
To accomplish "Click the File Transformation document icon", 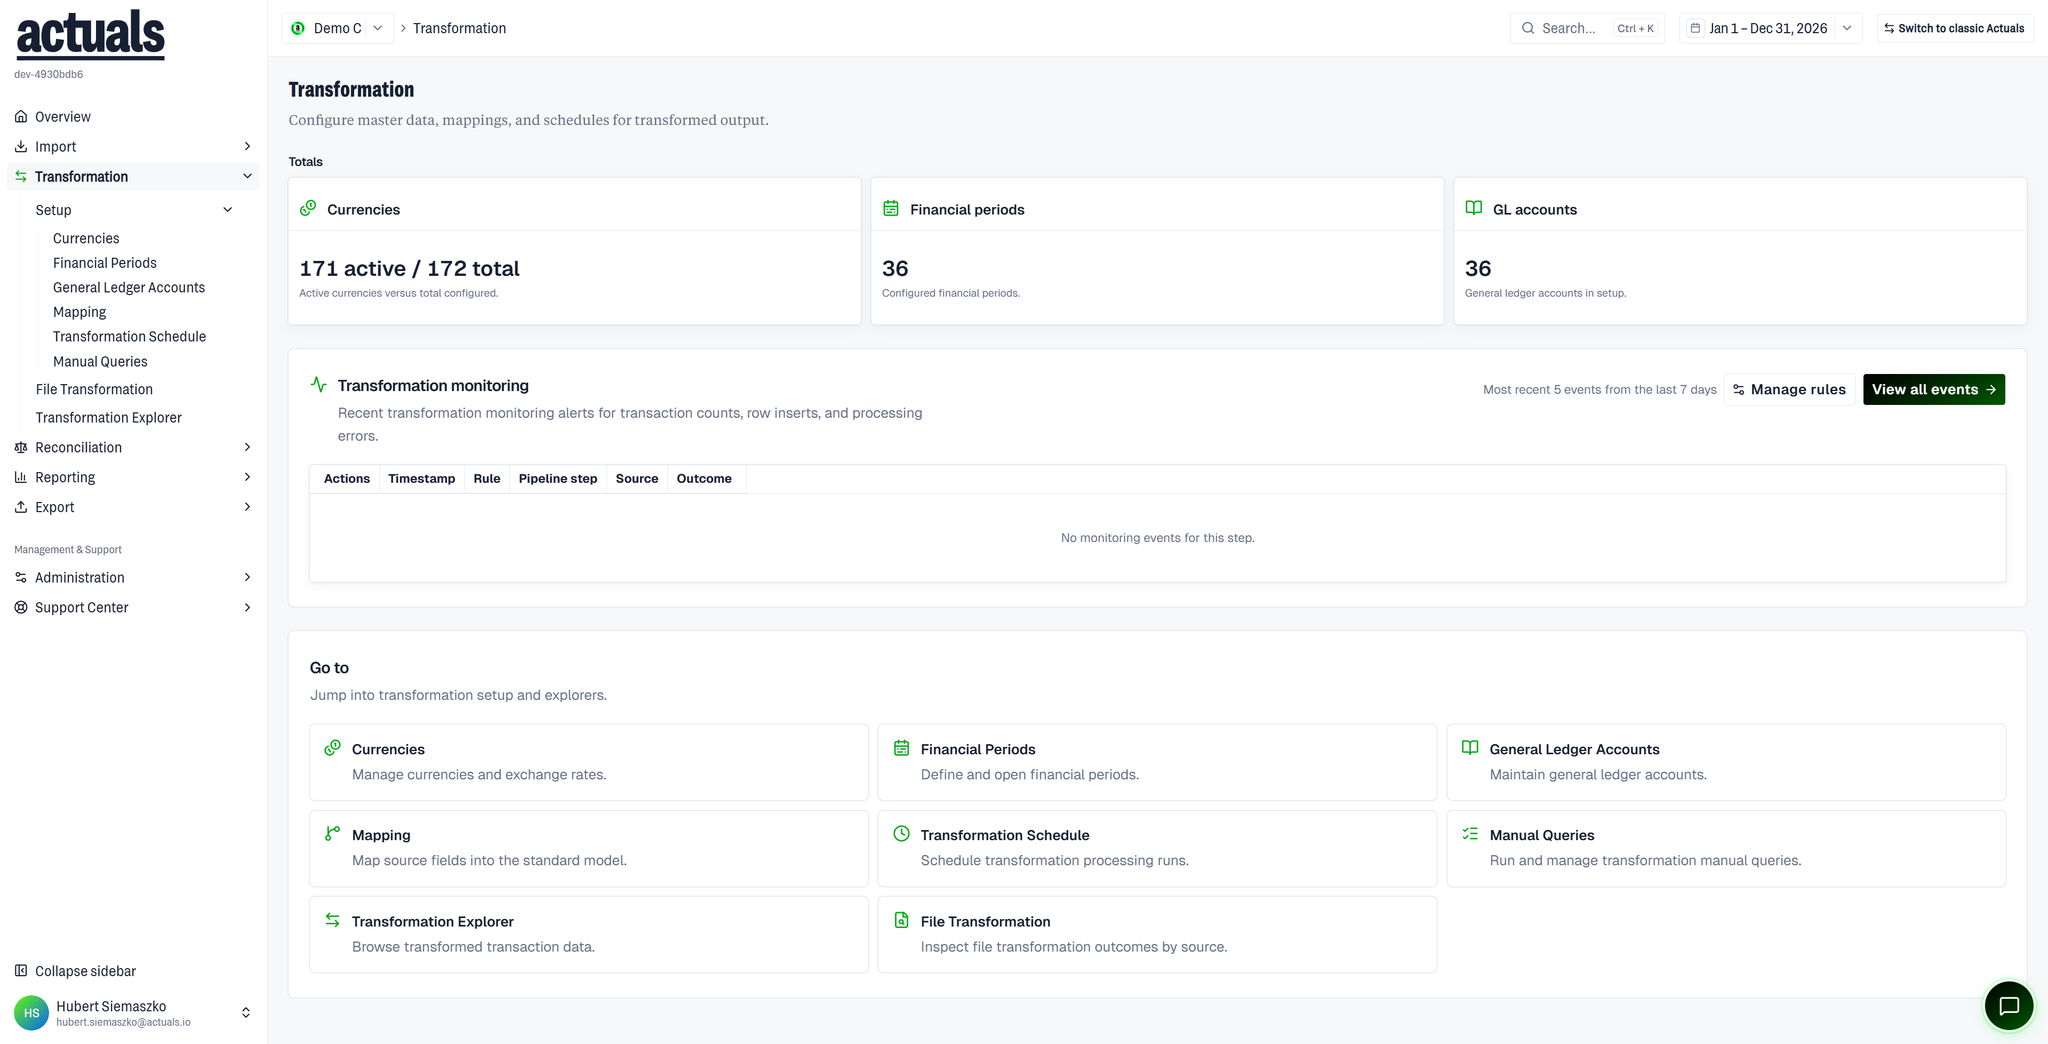I will 902,920.
